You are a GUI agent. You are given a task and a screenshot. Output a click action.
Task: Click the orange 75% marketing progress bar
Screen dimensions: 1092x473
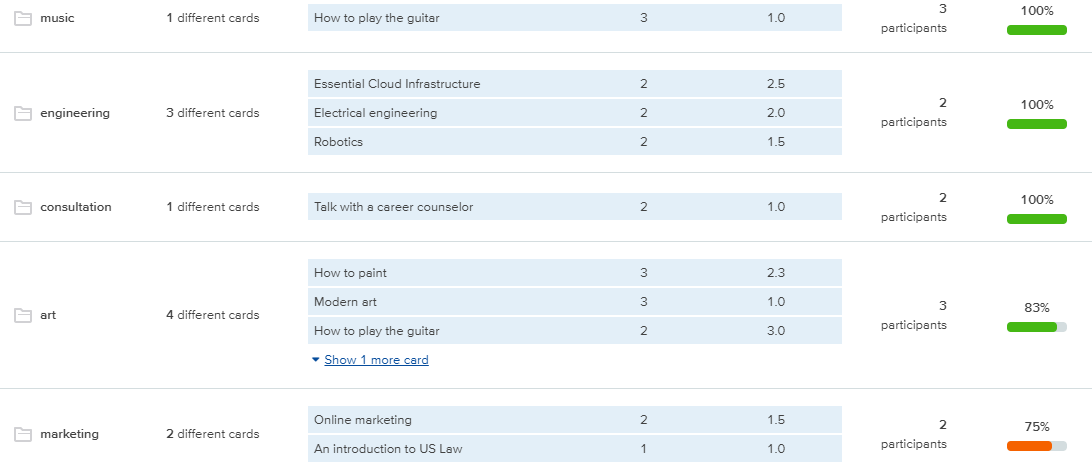pyautogui.click(x=1036, y=446)
